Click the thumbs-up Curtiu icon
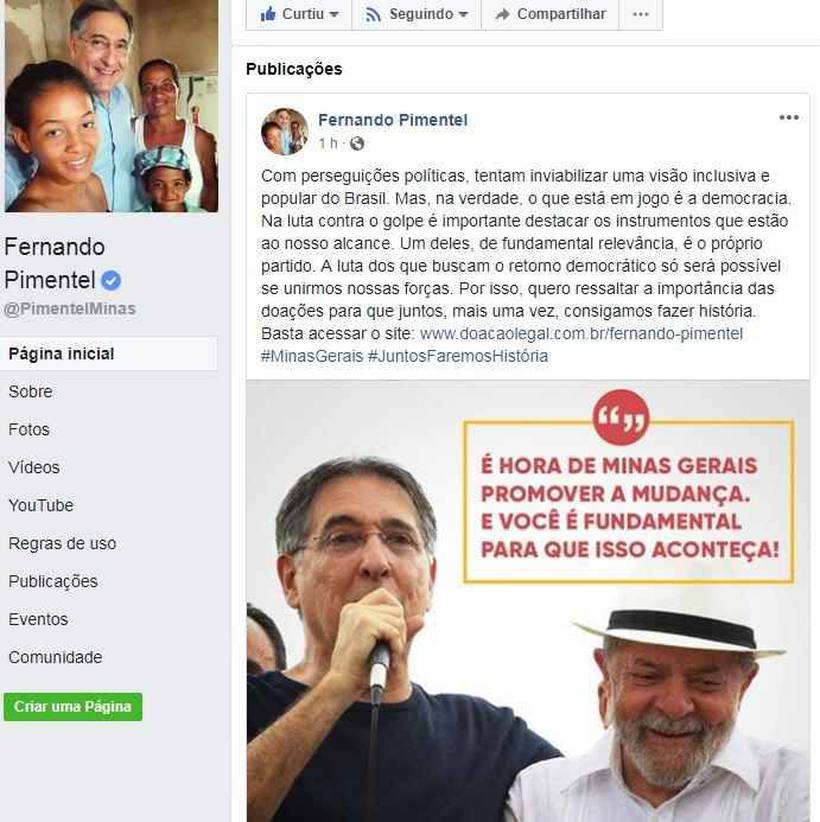 point(268,14)
